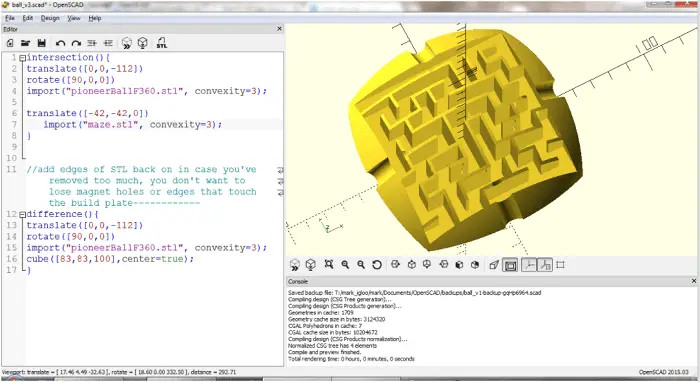Export the model as STL
This screenshot has height=382, width=700.
162,43
